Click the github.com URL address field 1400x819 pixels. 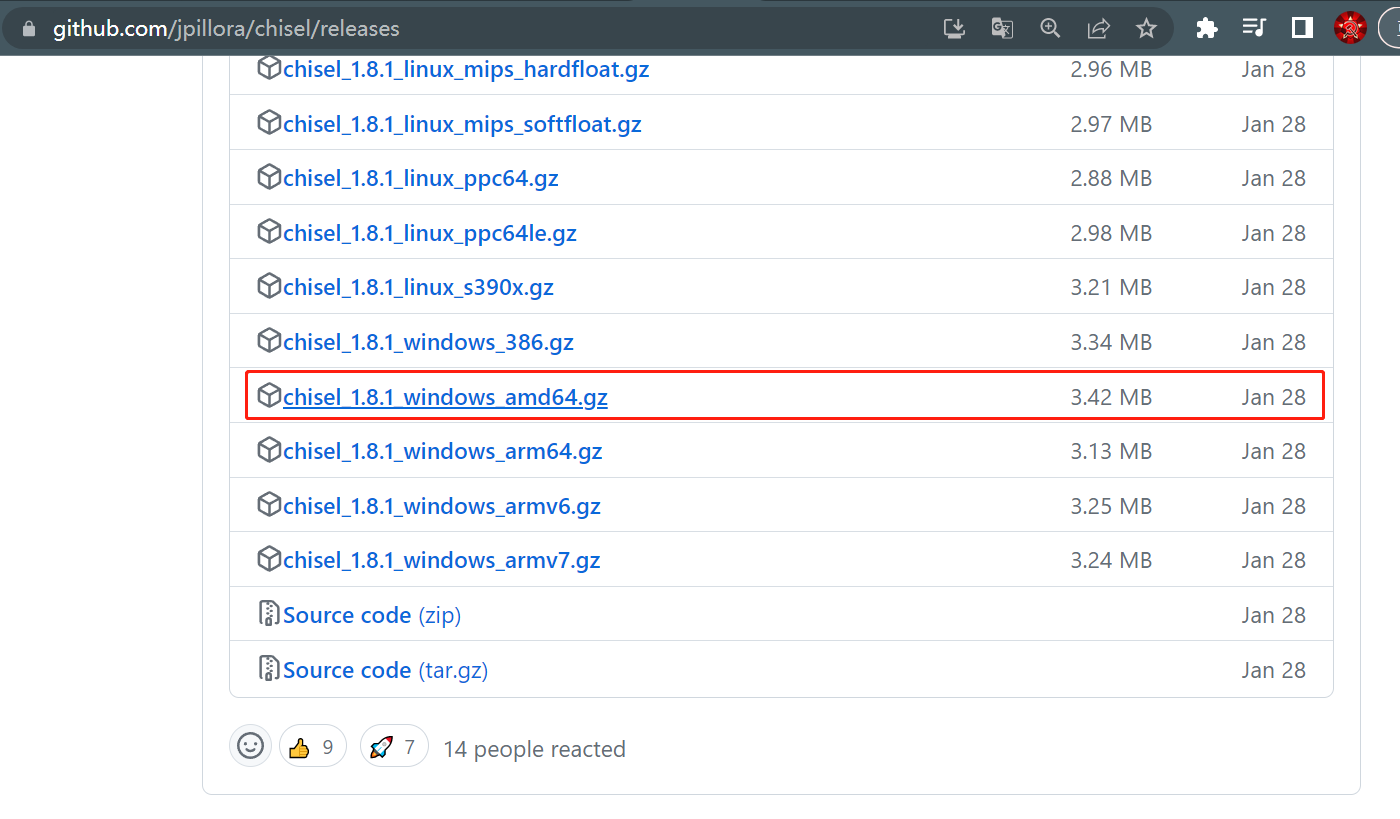(226, 29)
